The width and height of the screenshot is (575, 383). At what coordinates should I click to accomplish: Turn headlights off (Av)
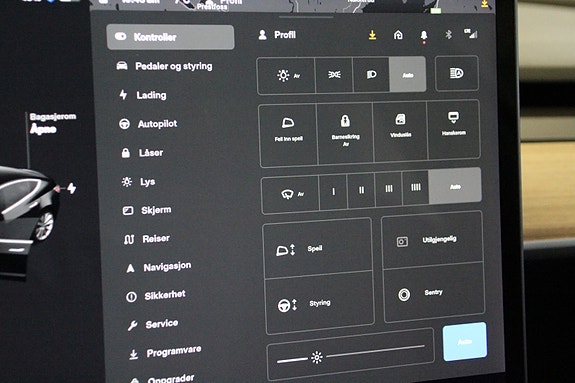pyautogui.click(x=286, y=76)
